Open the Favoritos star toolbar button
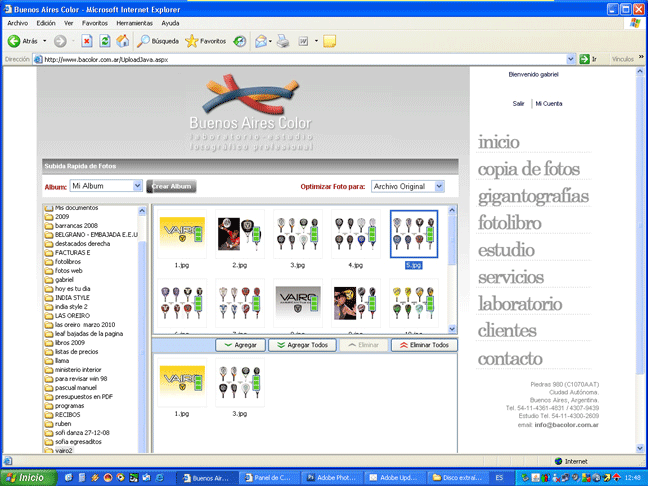Viewport: 649px width, 486px height. pyautogui.click(x=206, y=41)
